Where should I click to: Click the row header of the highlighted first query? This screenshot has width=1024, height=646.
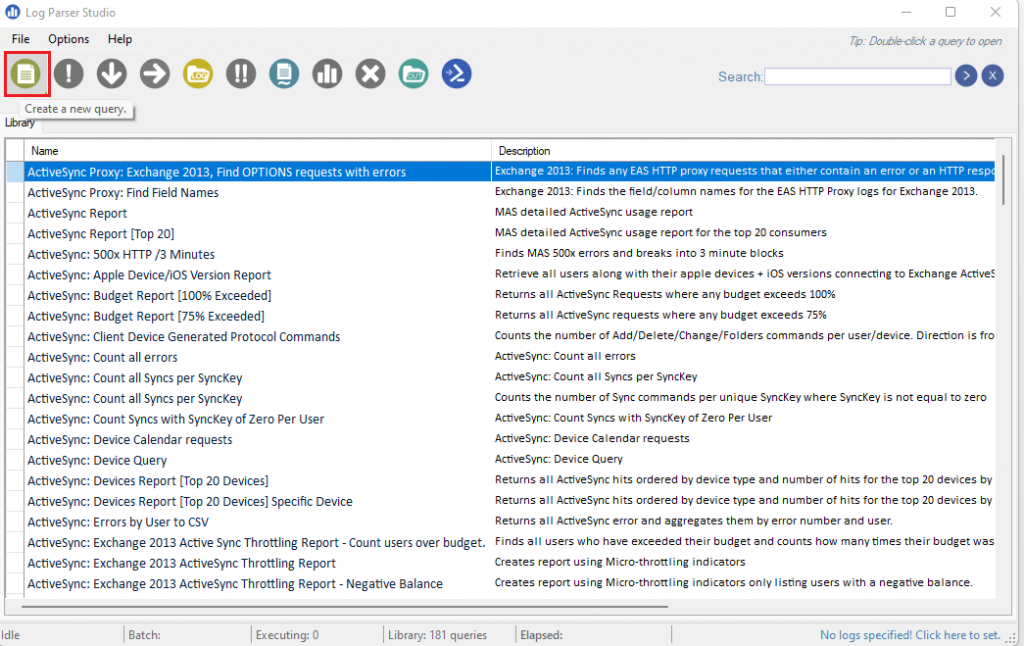(x=15, y=172)
